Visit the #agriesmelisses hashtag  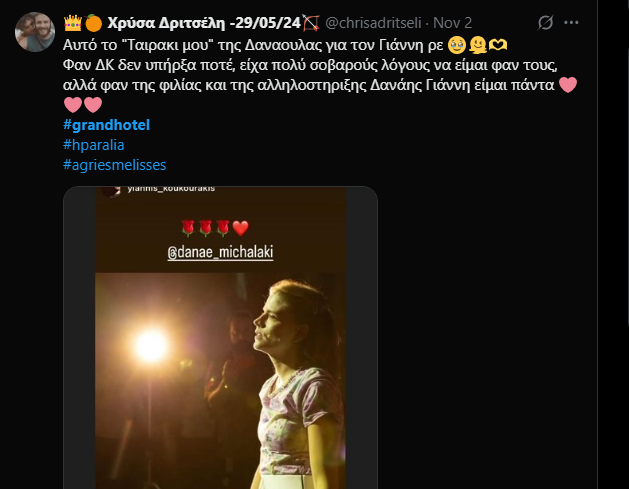[x=116, y=165]
